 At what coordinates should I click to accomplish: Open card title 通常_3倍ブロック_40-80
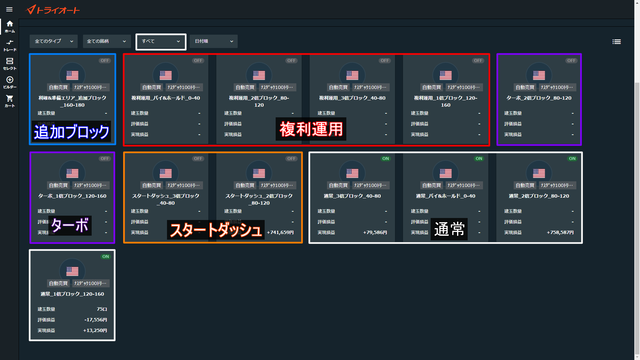[352, 196]
